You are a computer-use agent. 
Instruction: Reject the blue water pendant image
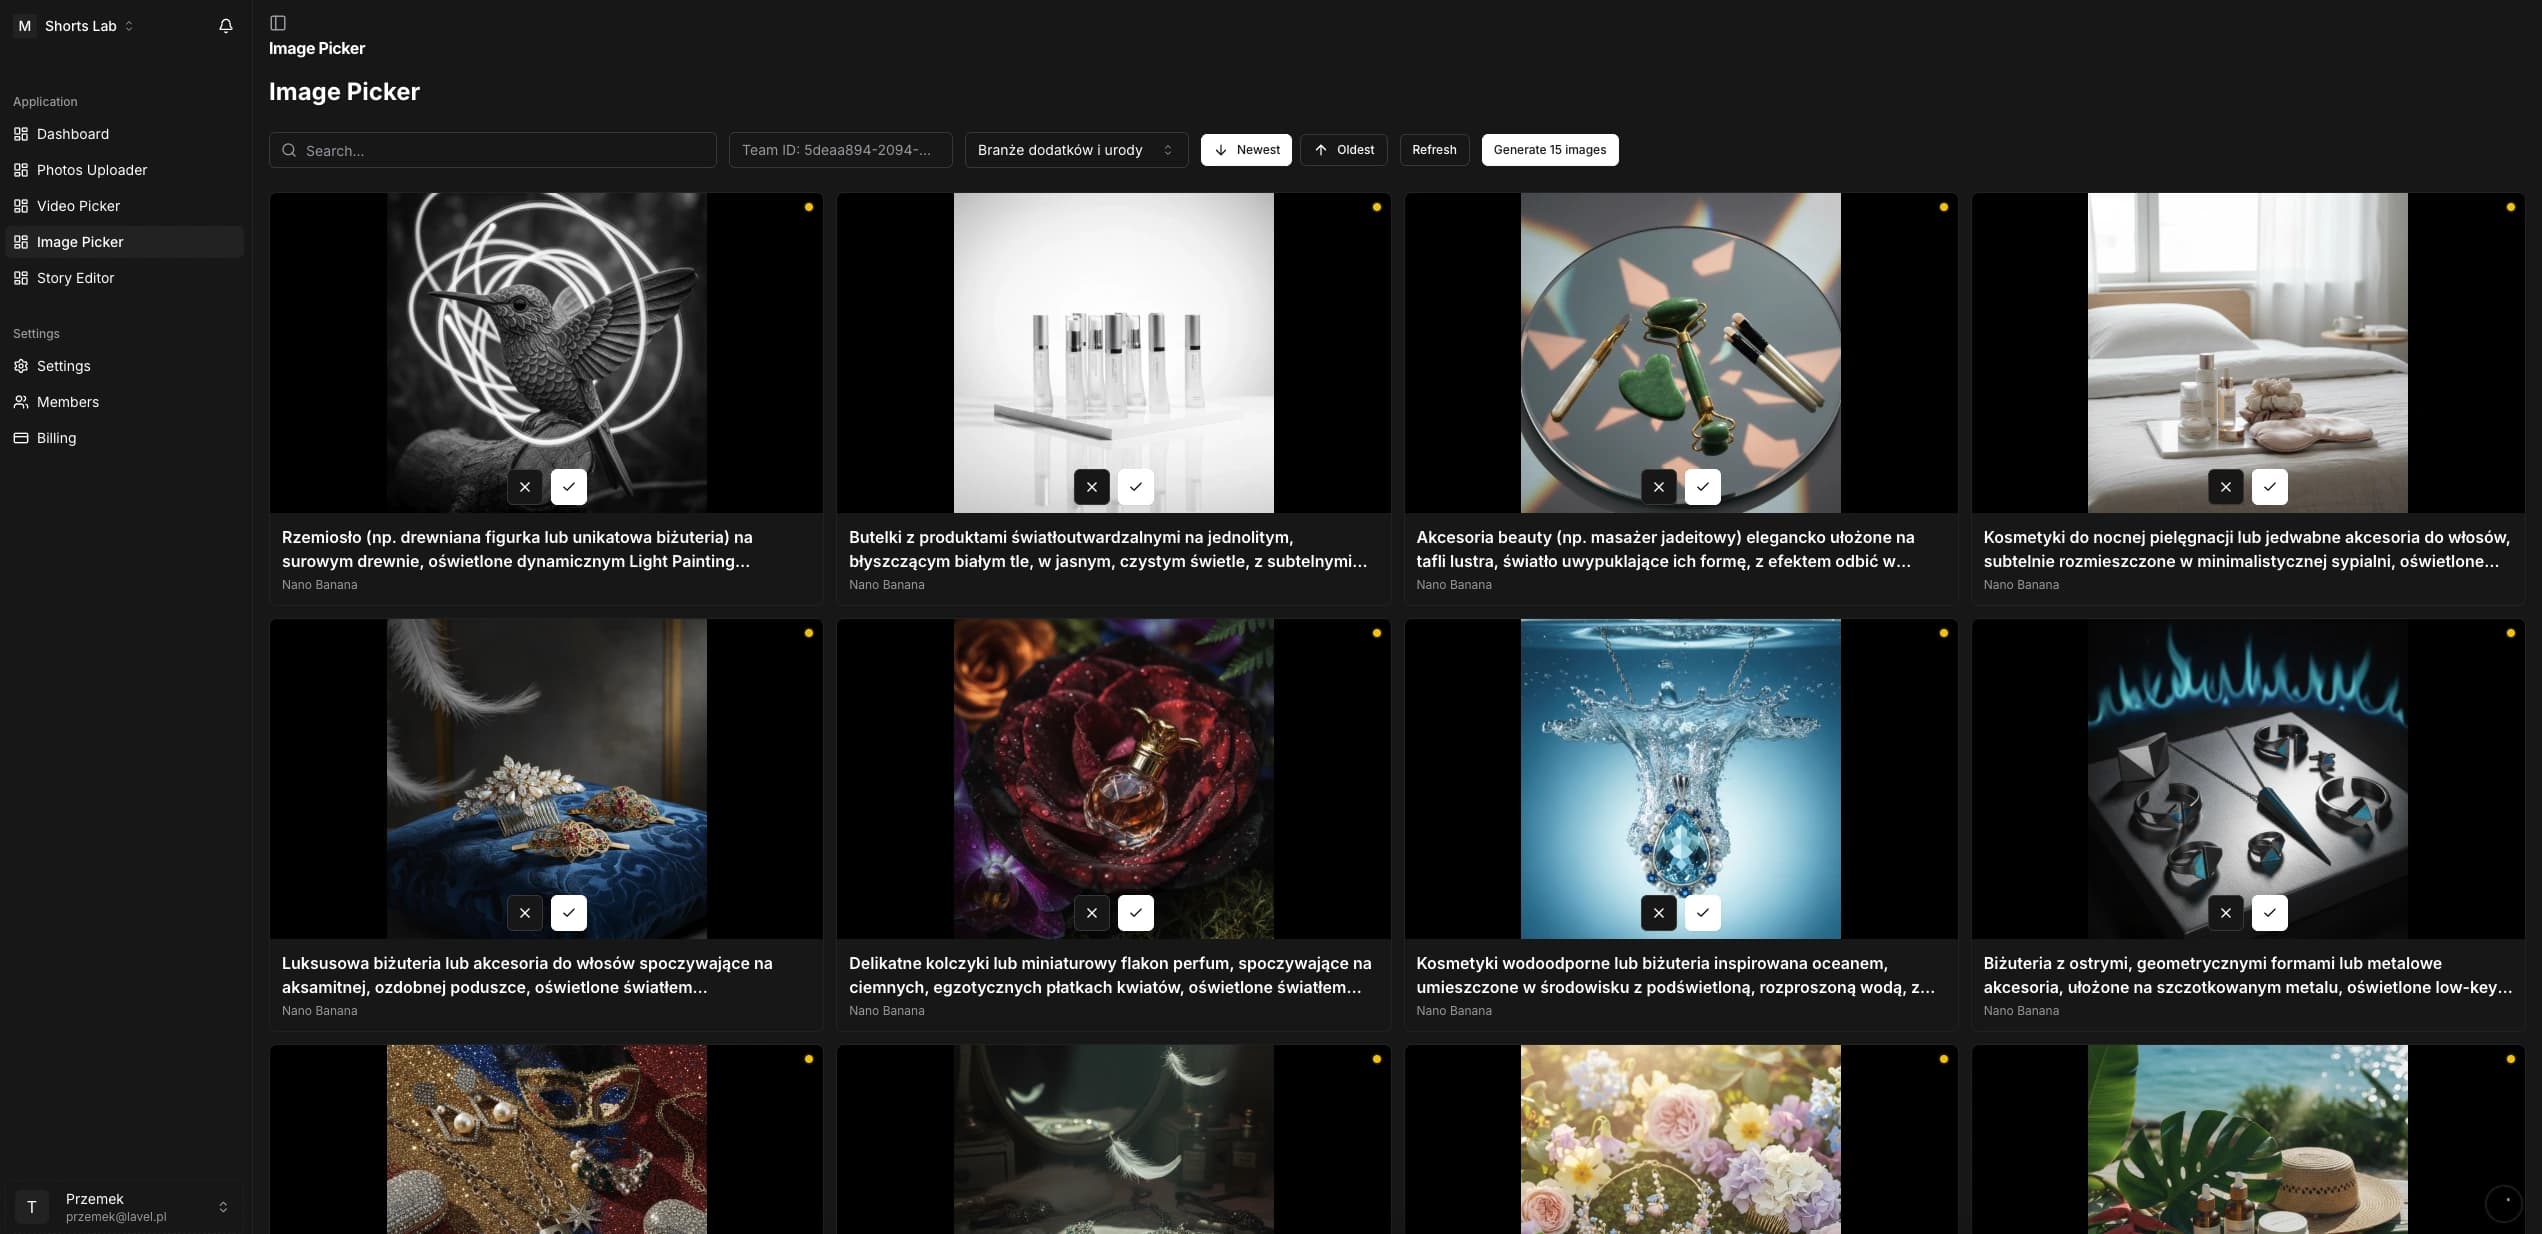tap(1659, 913)
